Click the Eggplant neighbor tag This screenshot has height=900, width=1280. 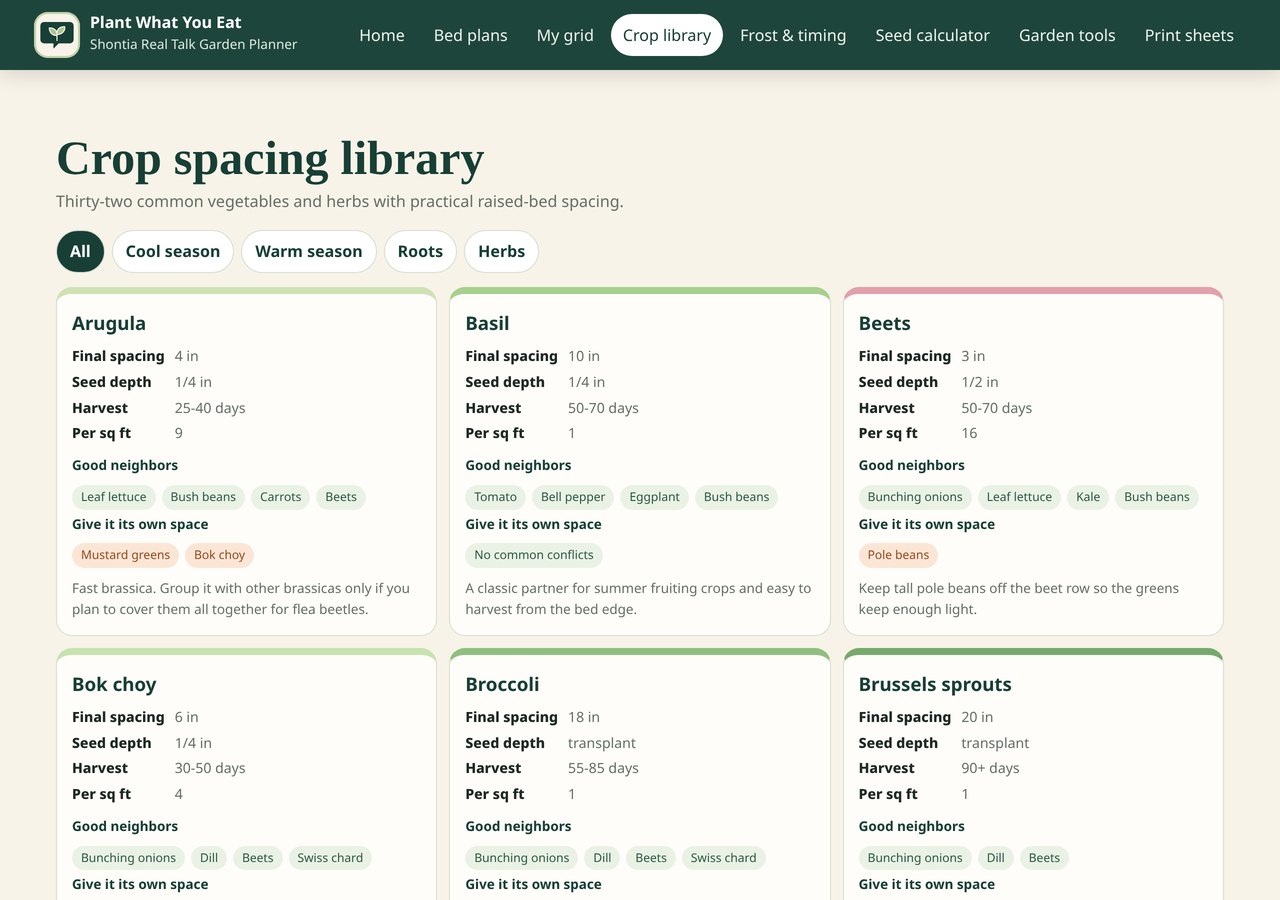pyautogui.click(x=655, y=497)
